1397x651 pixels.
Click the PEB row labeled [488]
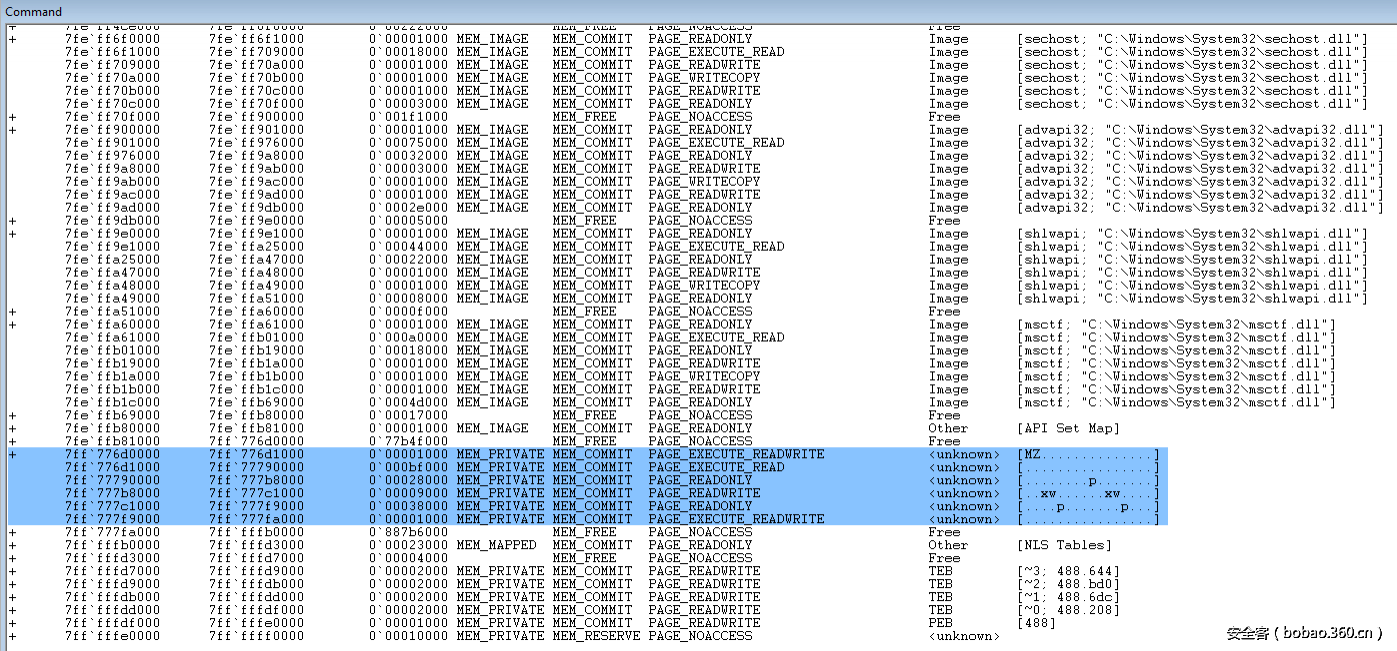pos(1036,623)
